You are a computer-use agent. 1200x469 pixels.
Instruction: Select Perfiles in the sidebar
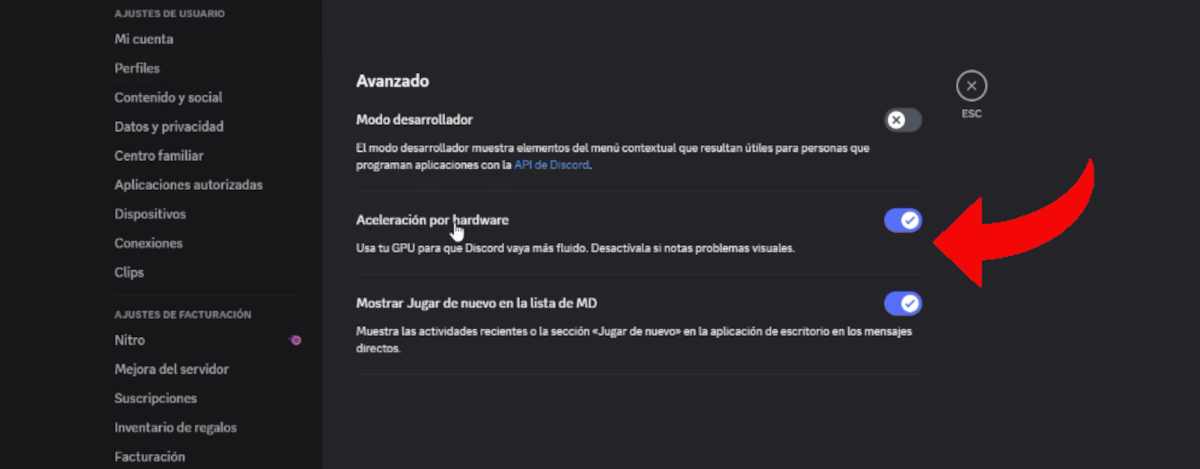click(x=137, y=68)
